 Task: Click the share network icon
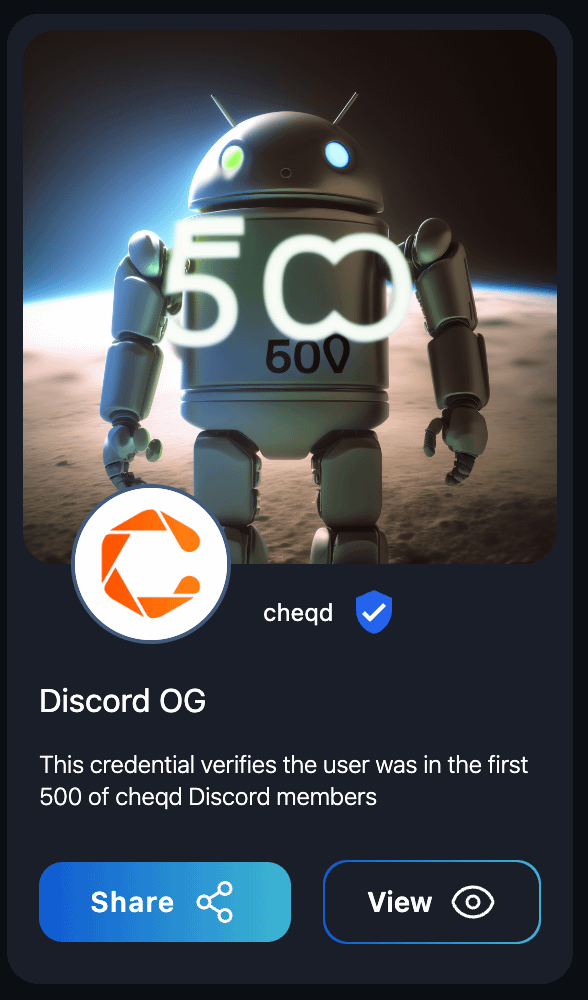[x=215, y=902]
